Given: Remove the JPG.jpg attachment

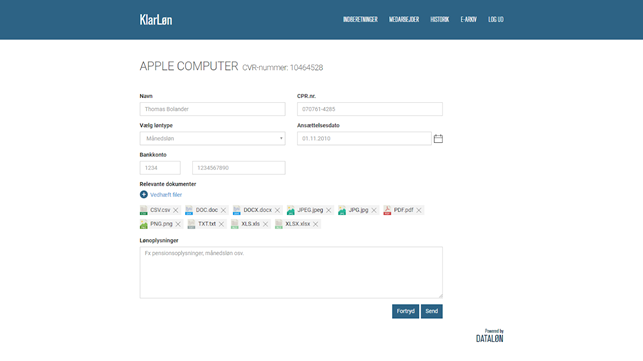Looking at the screenshot, I should [x=374, y=210].
